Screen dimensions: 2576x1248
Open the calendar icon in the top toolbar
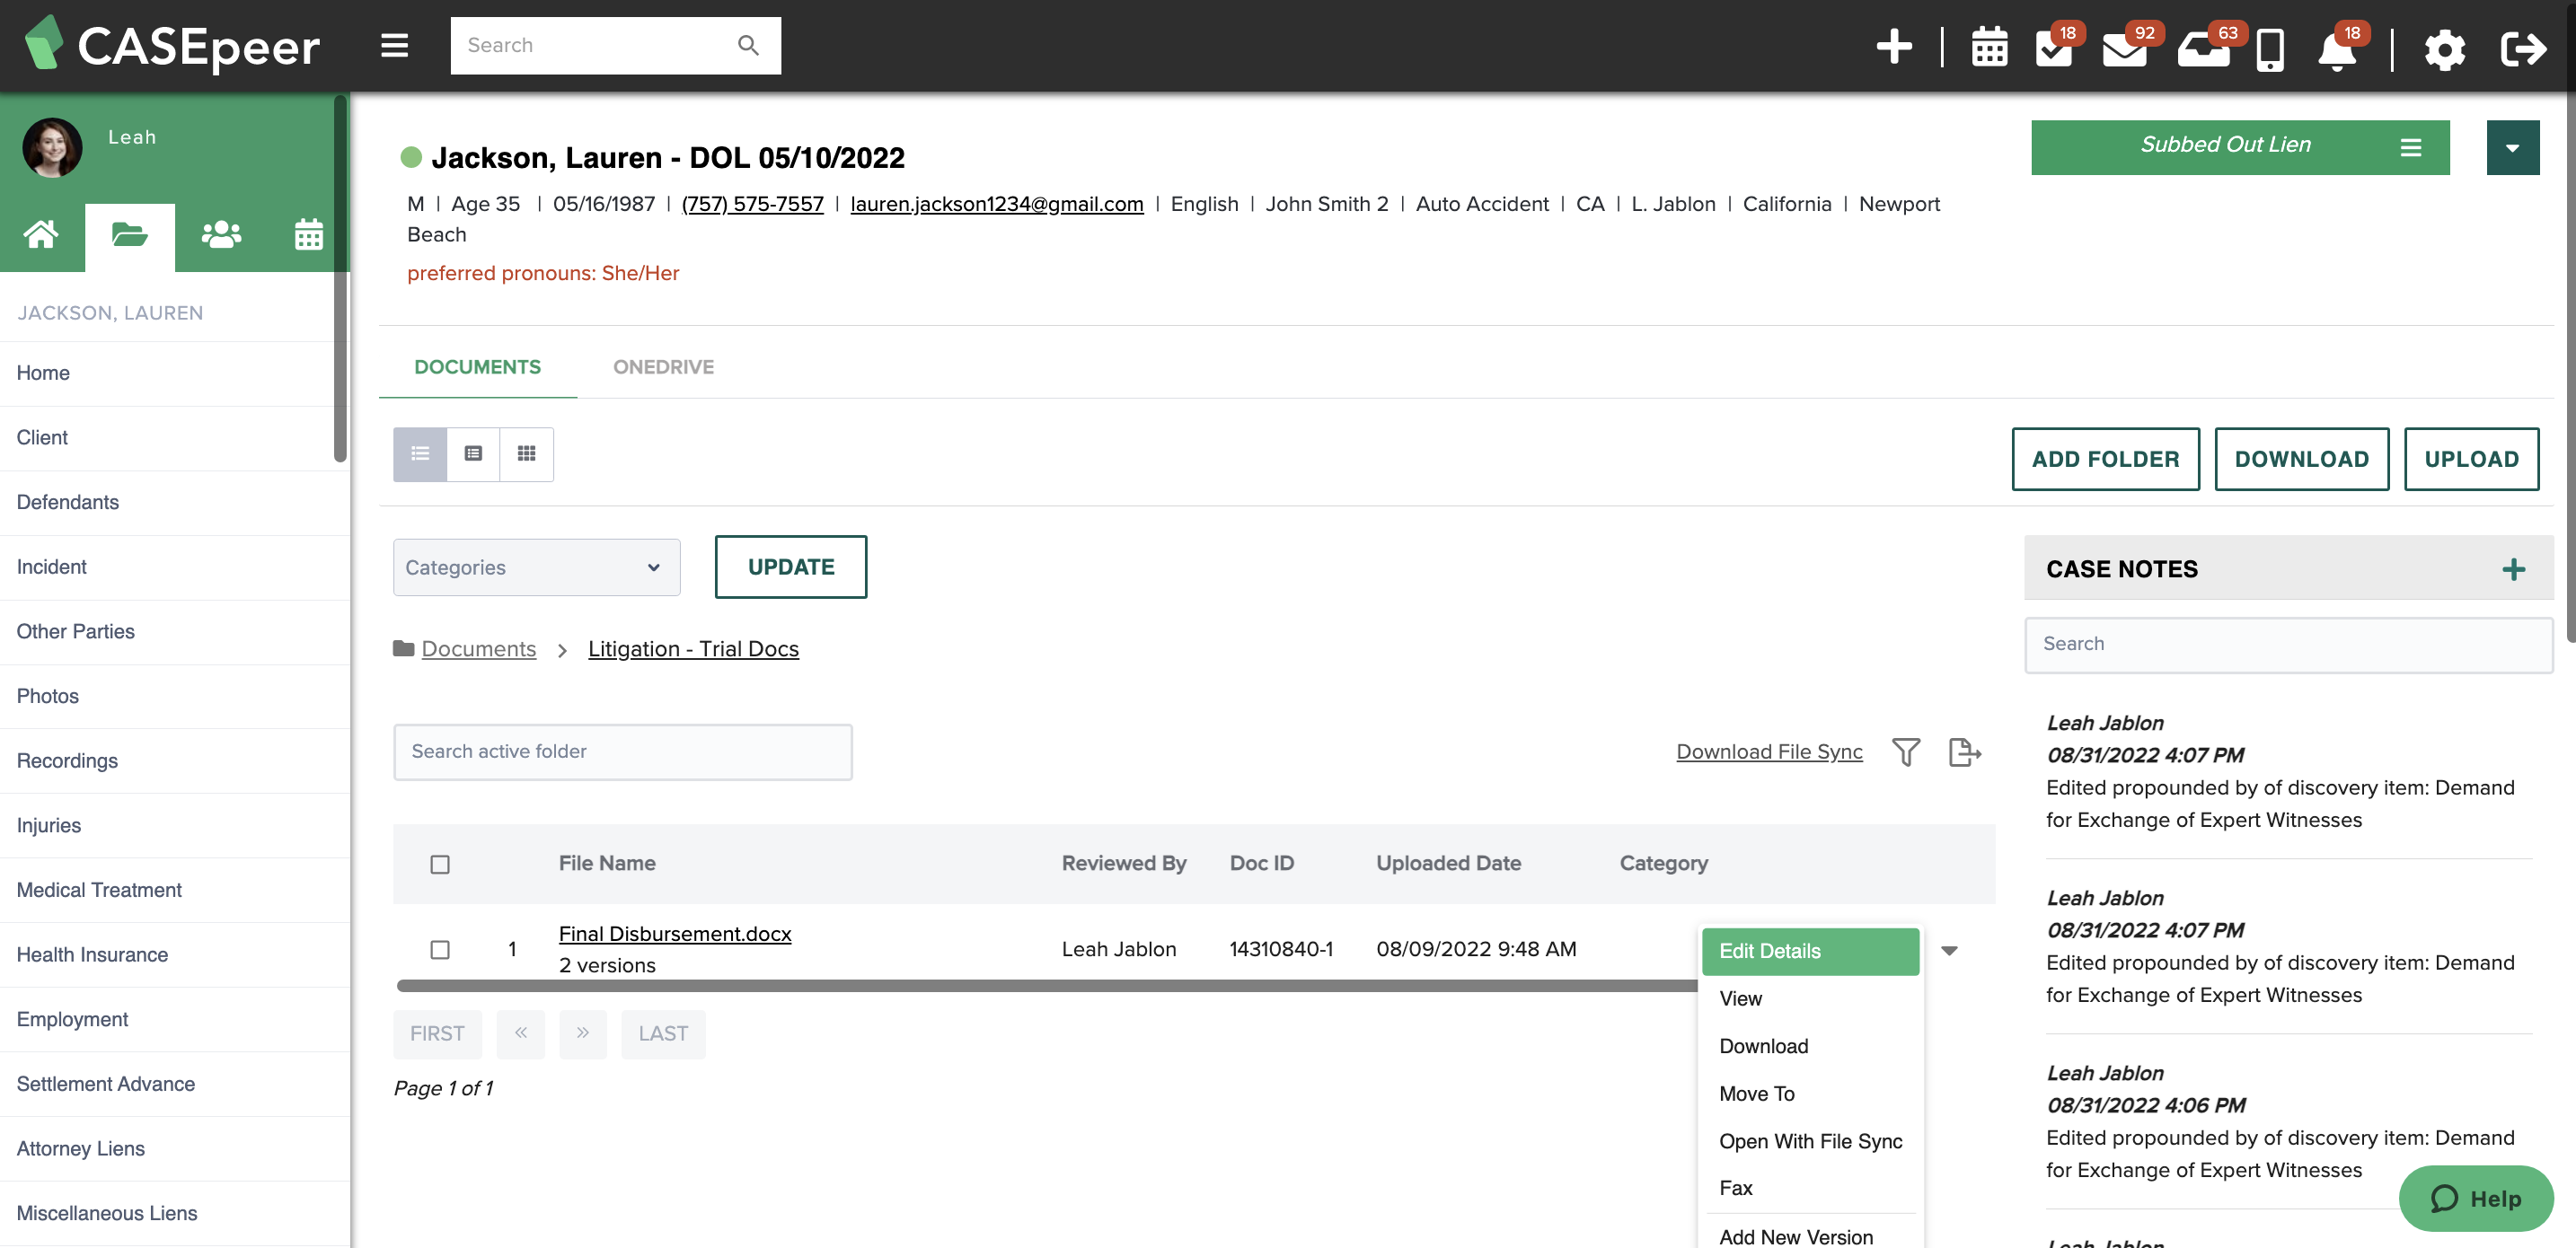(1989, 46)
